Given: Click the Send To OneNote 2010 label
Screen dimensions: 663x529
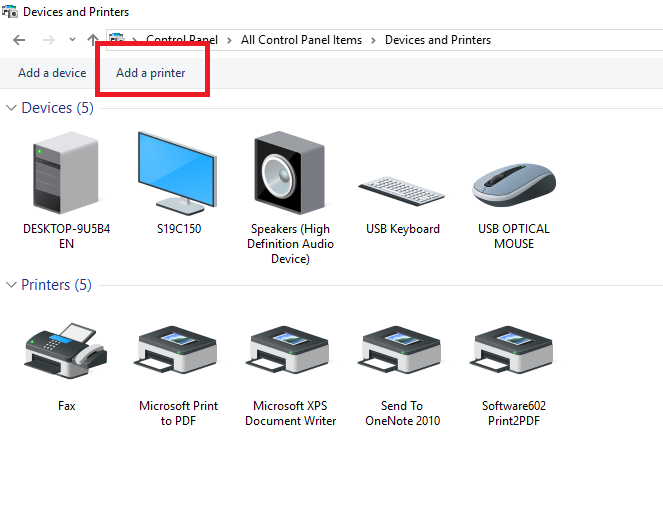Looking at the screenshot, I should [x=403, y=413].
